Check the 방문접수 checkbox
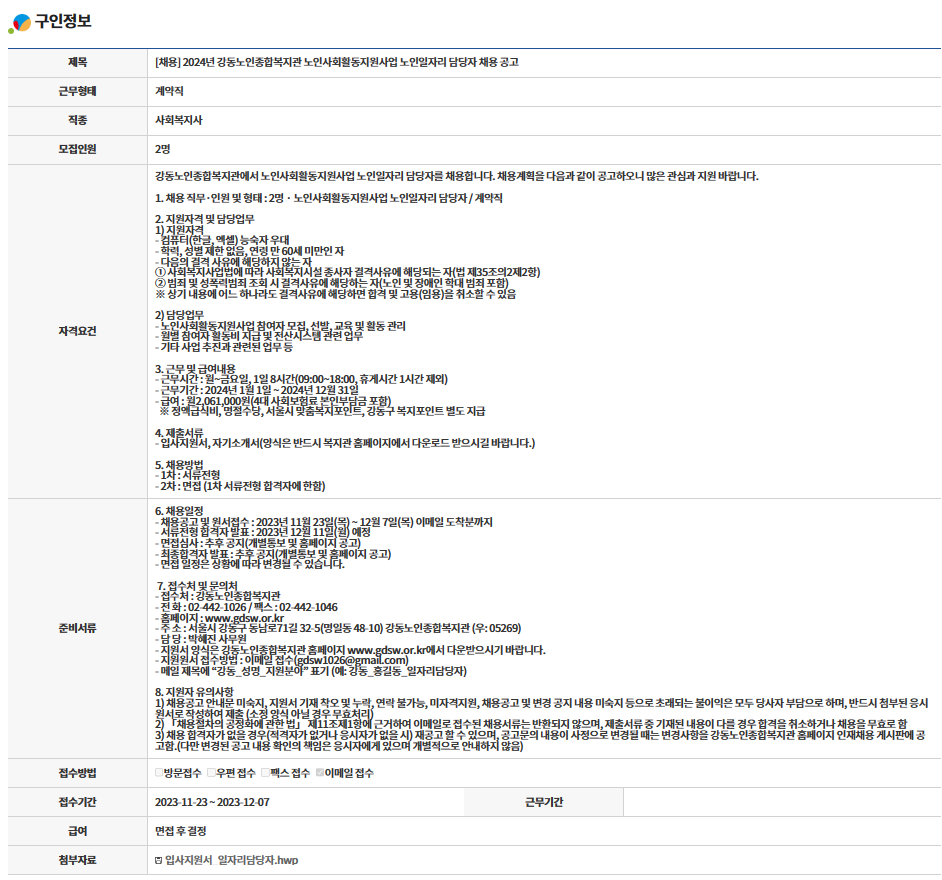Image resolution: width=942 pixels, height=880 pixels. click(159, 773)
